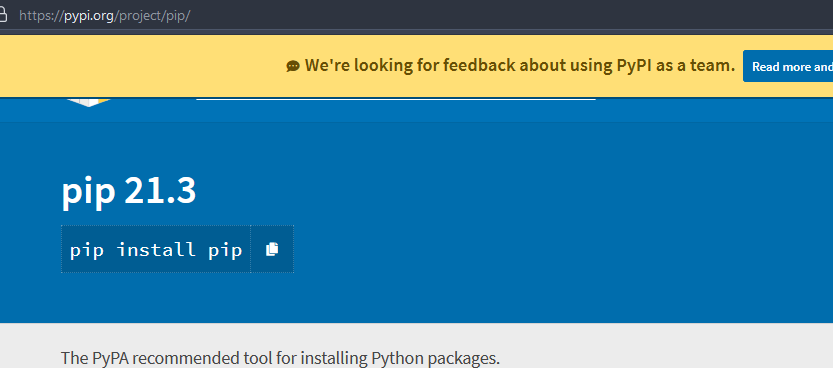Click the browser address bar URL
Viewport: 833px width, 368px height.
[105, 15]
